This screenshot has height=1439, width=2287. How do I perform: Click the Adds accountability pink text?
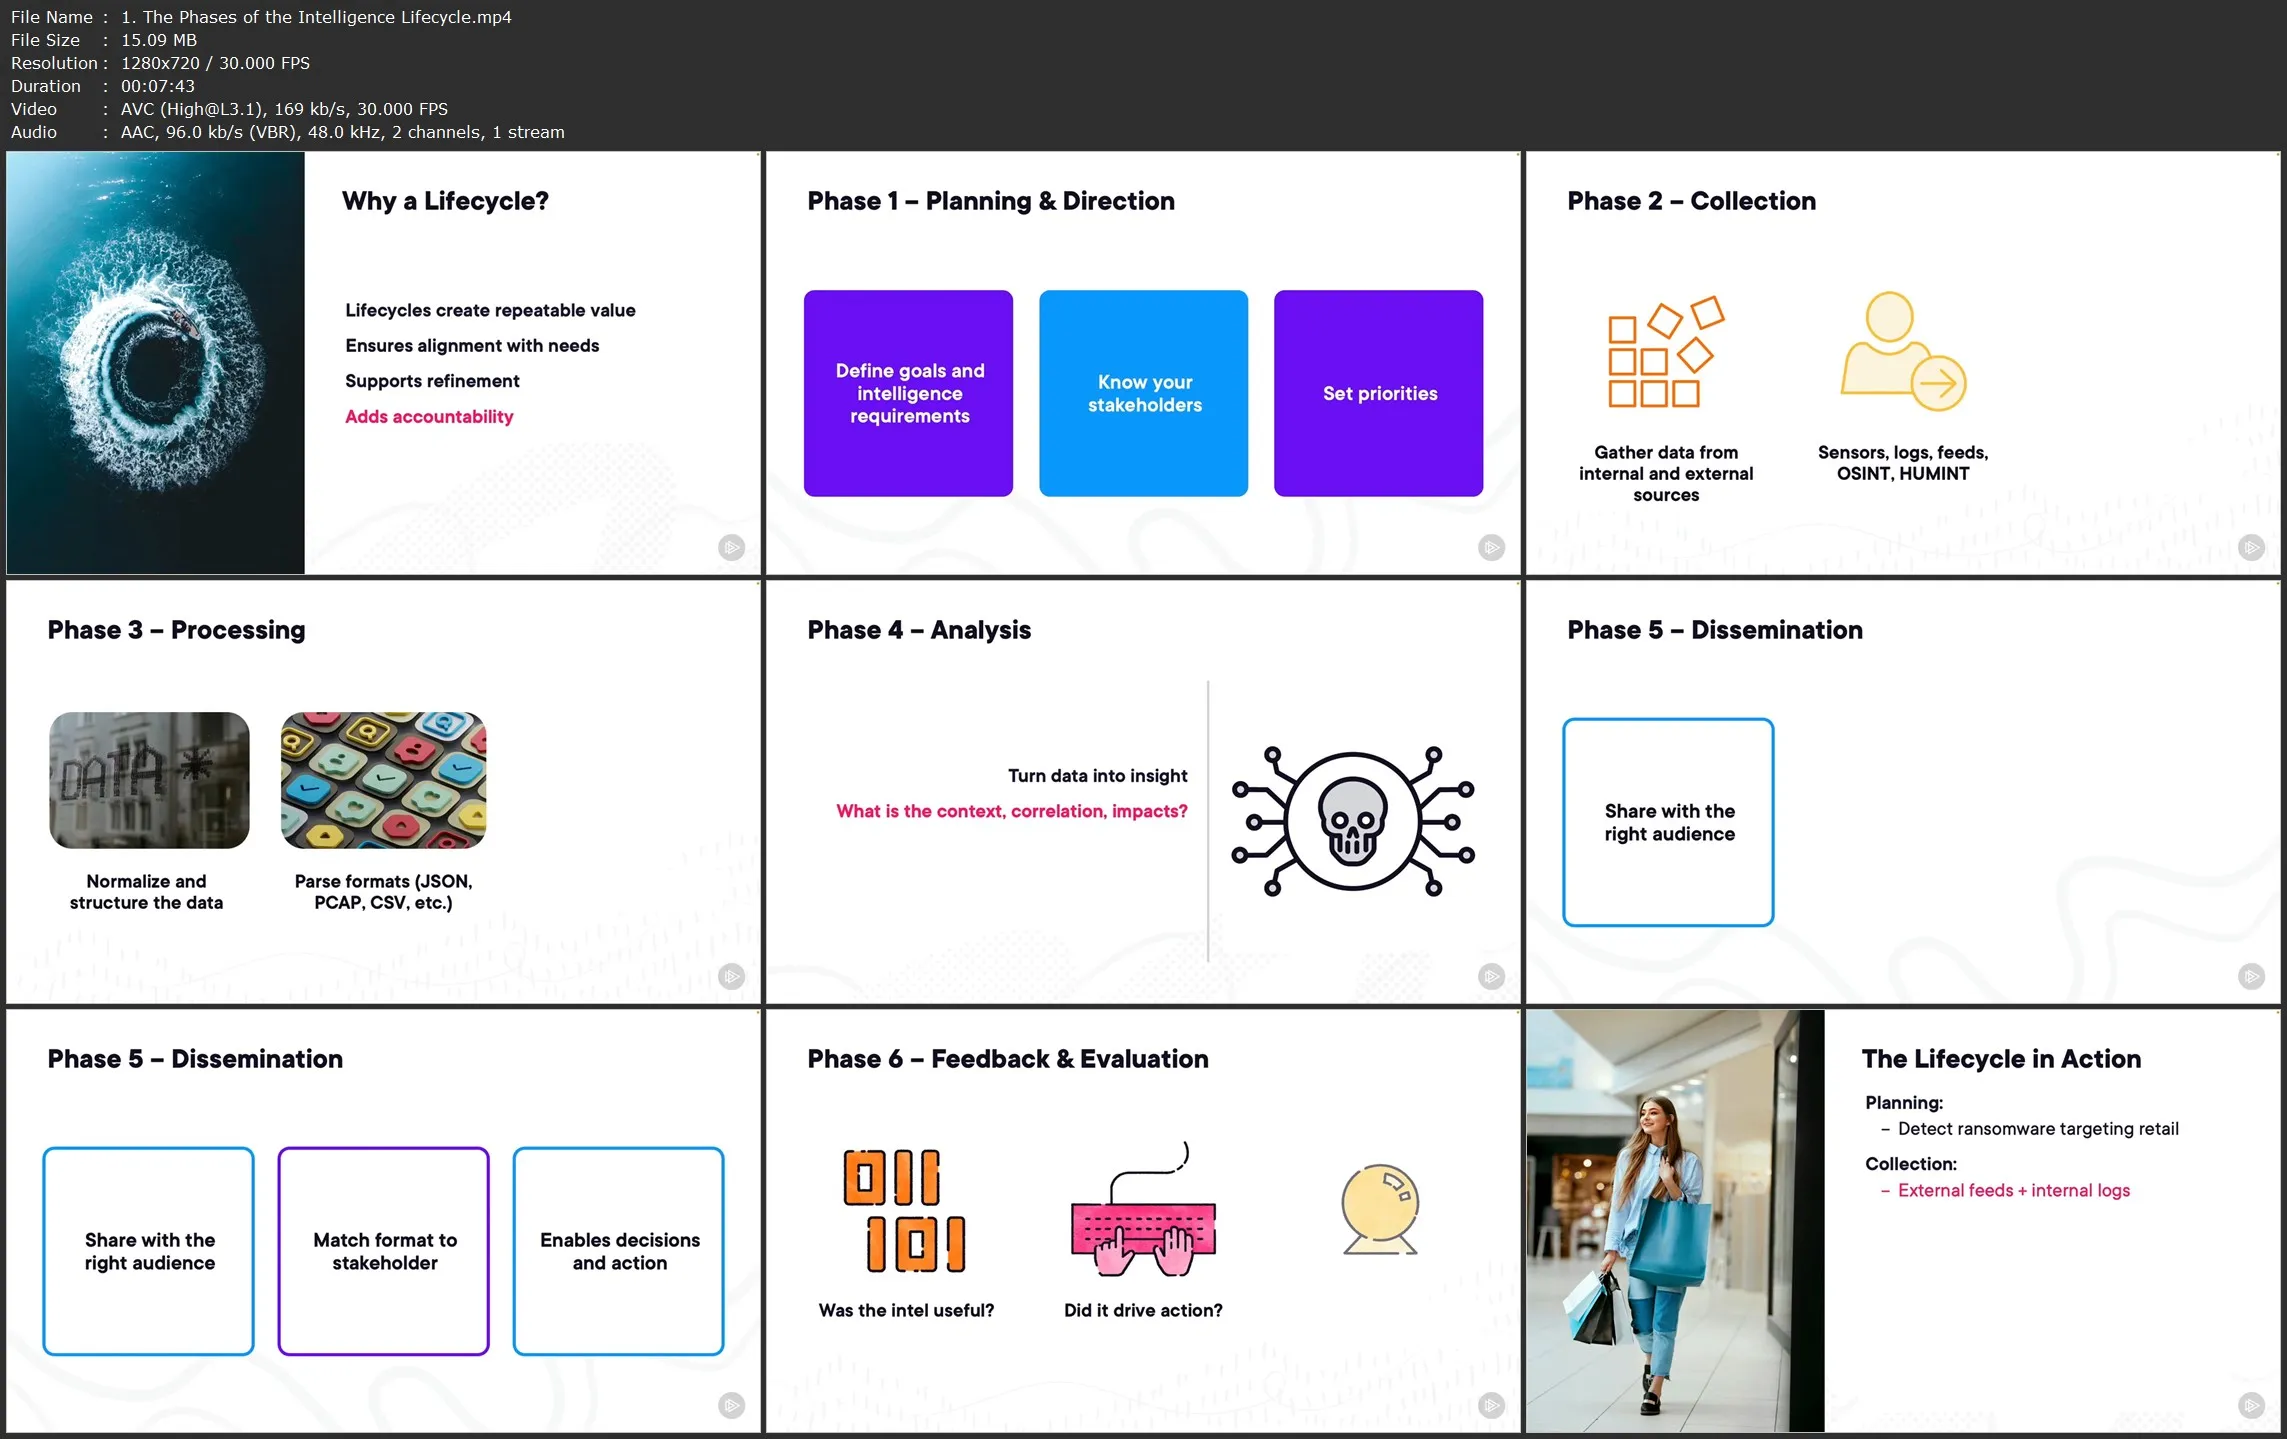click(429, 417)
